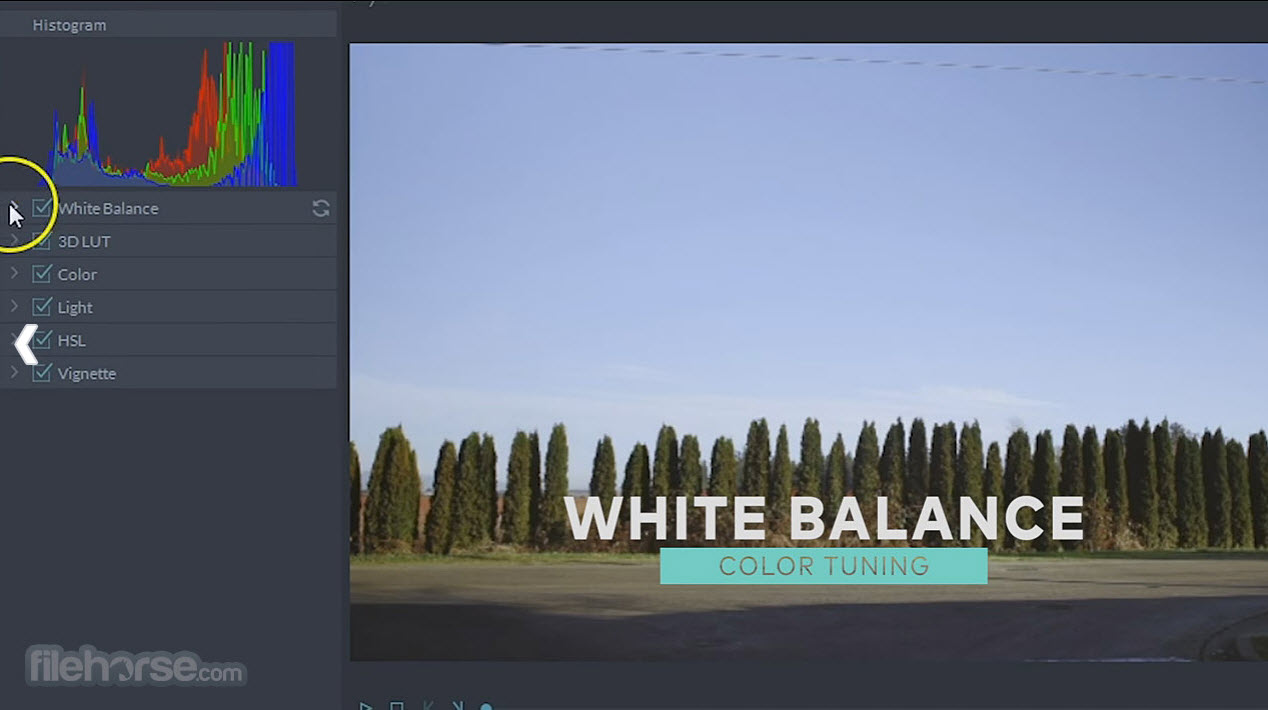
Task: Click the blue playhead dot
Action: coord(486,706)
